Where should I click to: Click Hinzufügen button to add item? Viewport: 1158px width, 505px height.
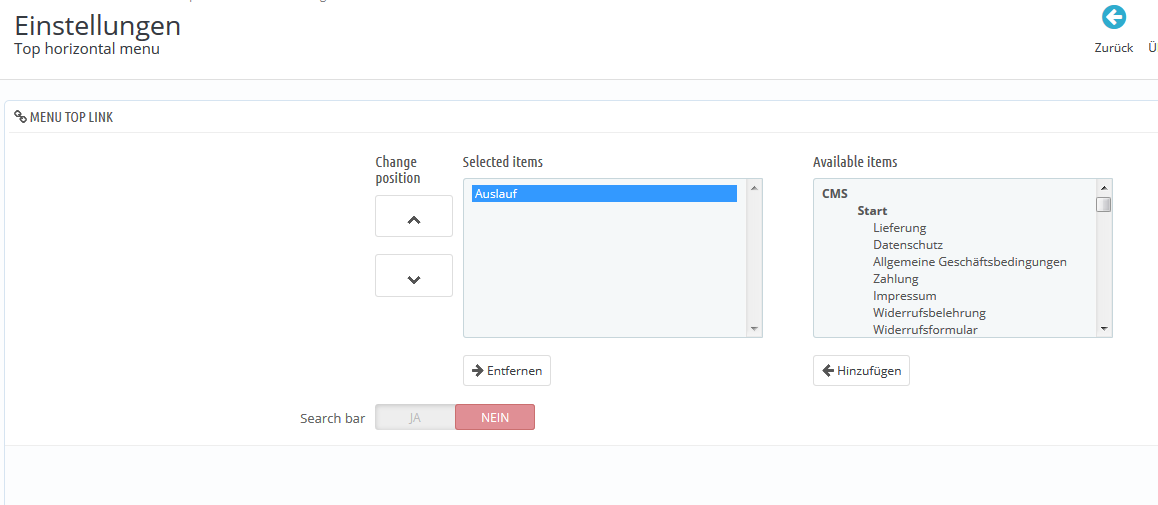point(861,371)
